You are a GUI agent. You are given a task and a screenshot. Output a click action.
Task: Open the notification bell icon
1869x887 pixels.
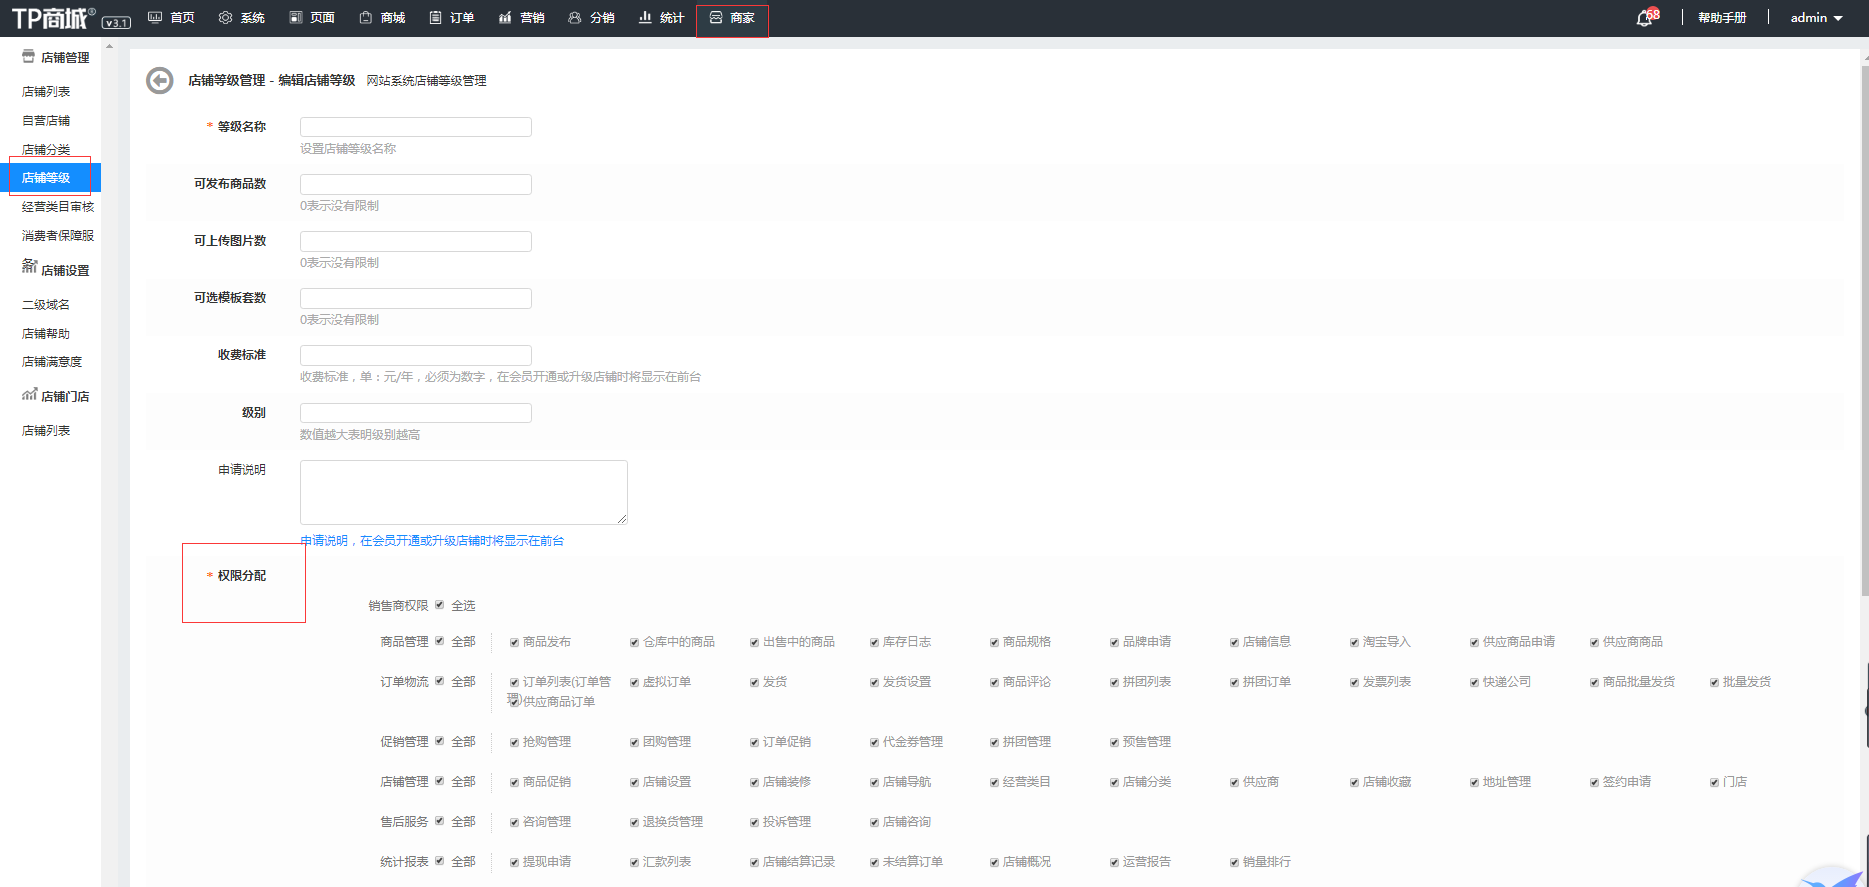coord(1644,18)
